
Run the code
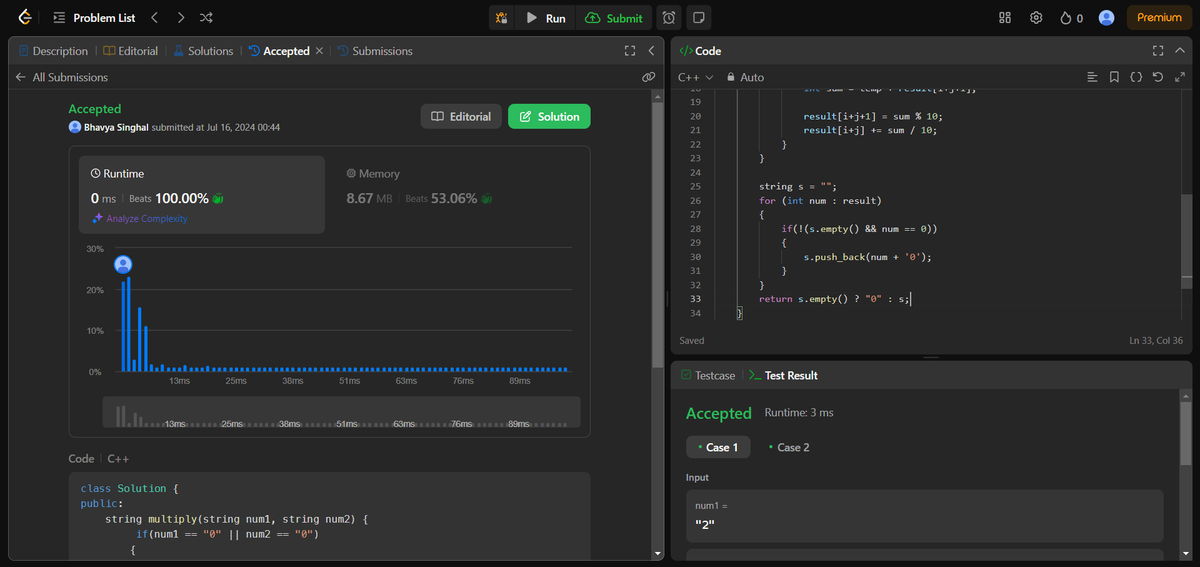click(x=546, y=18)
